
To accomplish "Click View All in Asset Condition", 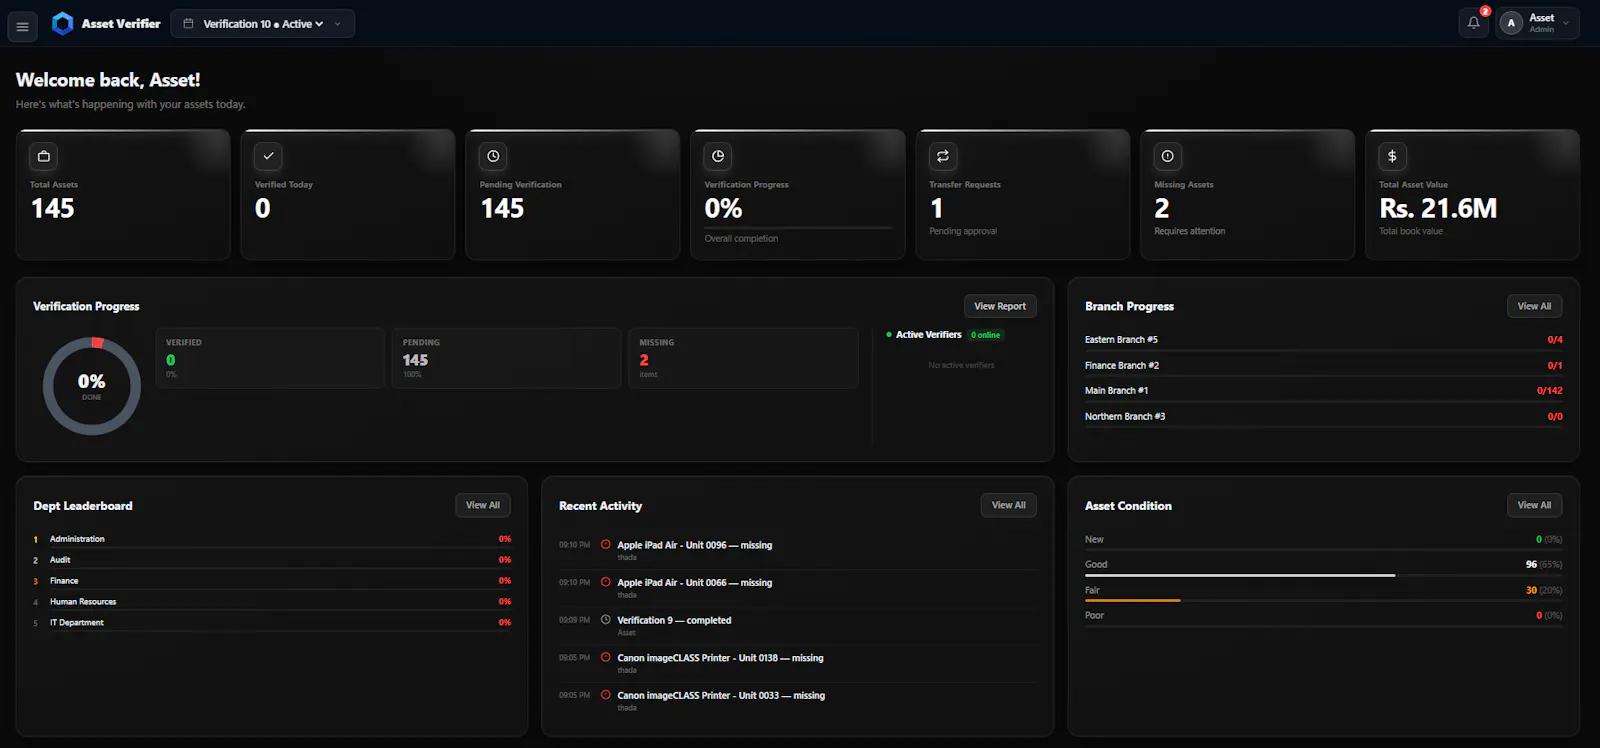I will [x=1534, y=505].
